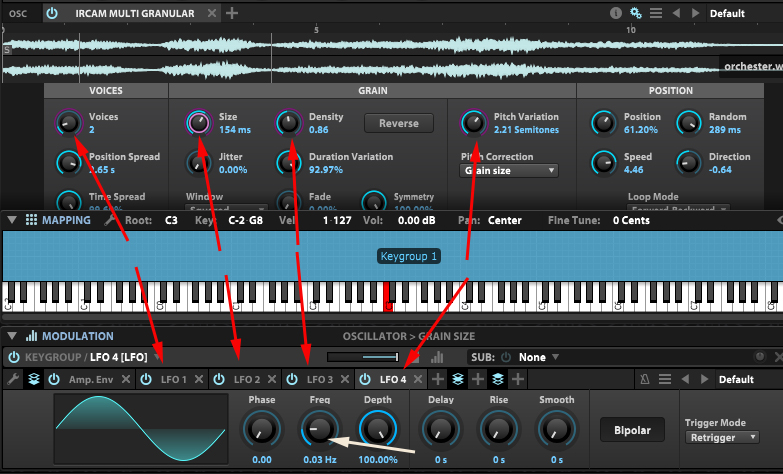Screen dimensions: 783x474
Task: Add modulator with plus after LFO 4
Action: (x=438, y=380)
